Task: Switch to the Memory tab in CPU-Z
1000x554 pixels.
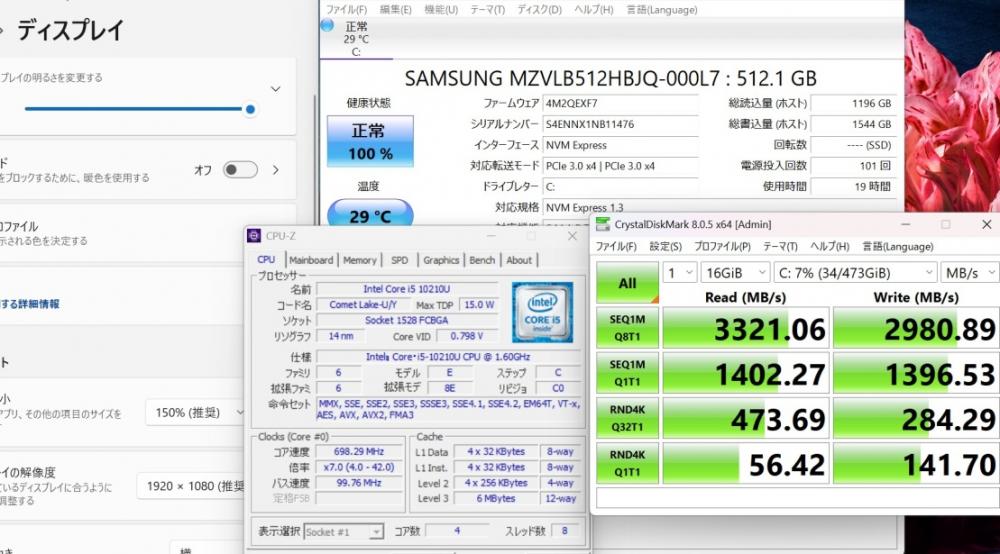Action: pos(360,260)
